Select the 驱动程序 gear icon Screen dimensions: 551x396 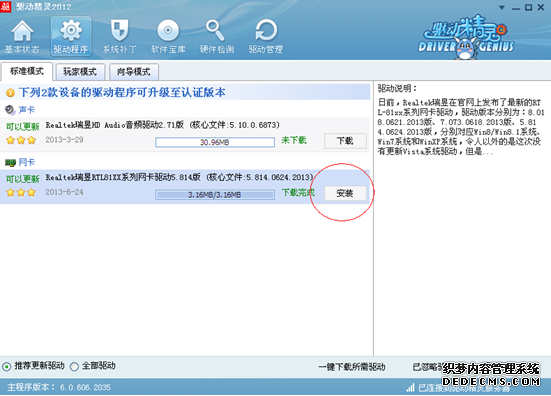tap(71, 36)
